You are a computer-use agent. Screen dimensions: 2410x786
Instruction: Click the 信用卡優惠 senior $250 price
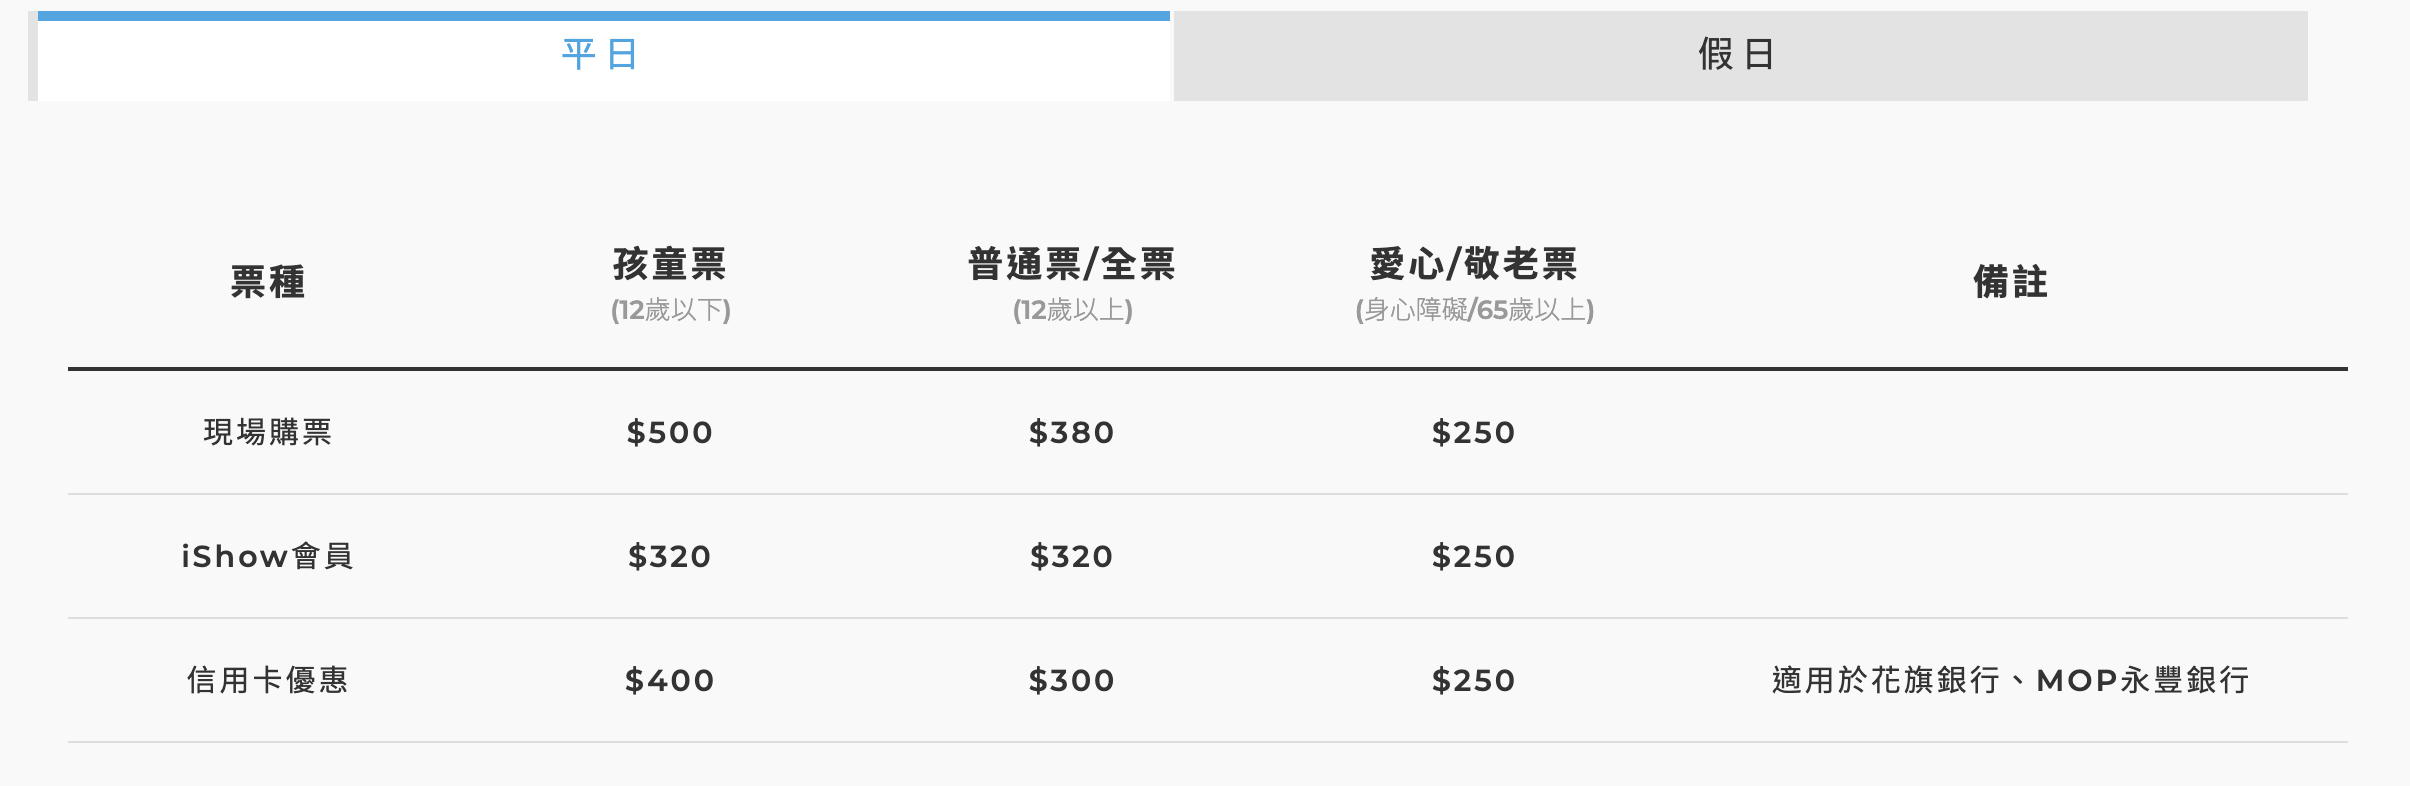1474,680
